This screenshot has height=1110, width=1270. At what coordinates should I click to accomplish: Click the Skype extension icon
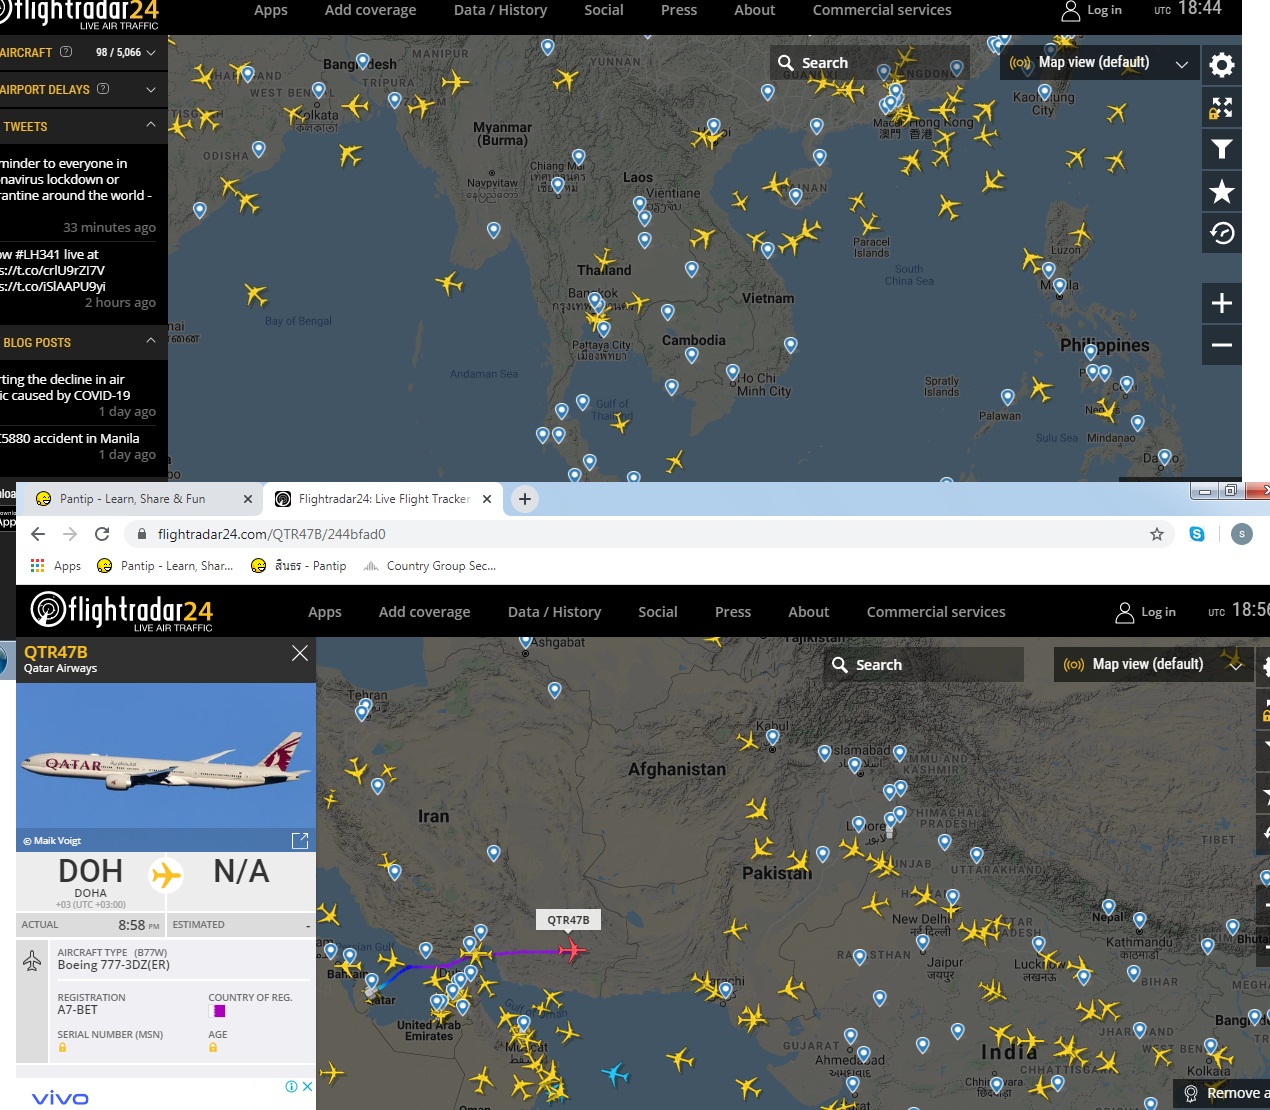coord(1197,534)
